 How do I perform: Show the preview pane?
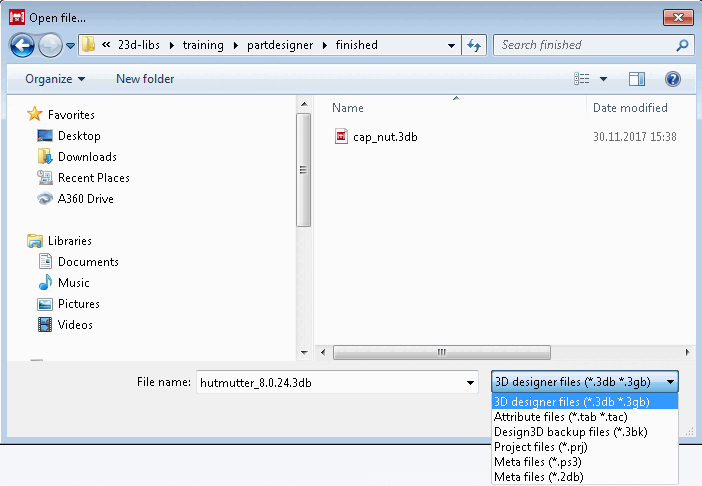tap(637, 79)
